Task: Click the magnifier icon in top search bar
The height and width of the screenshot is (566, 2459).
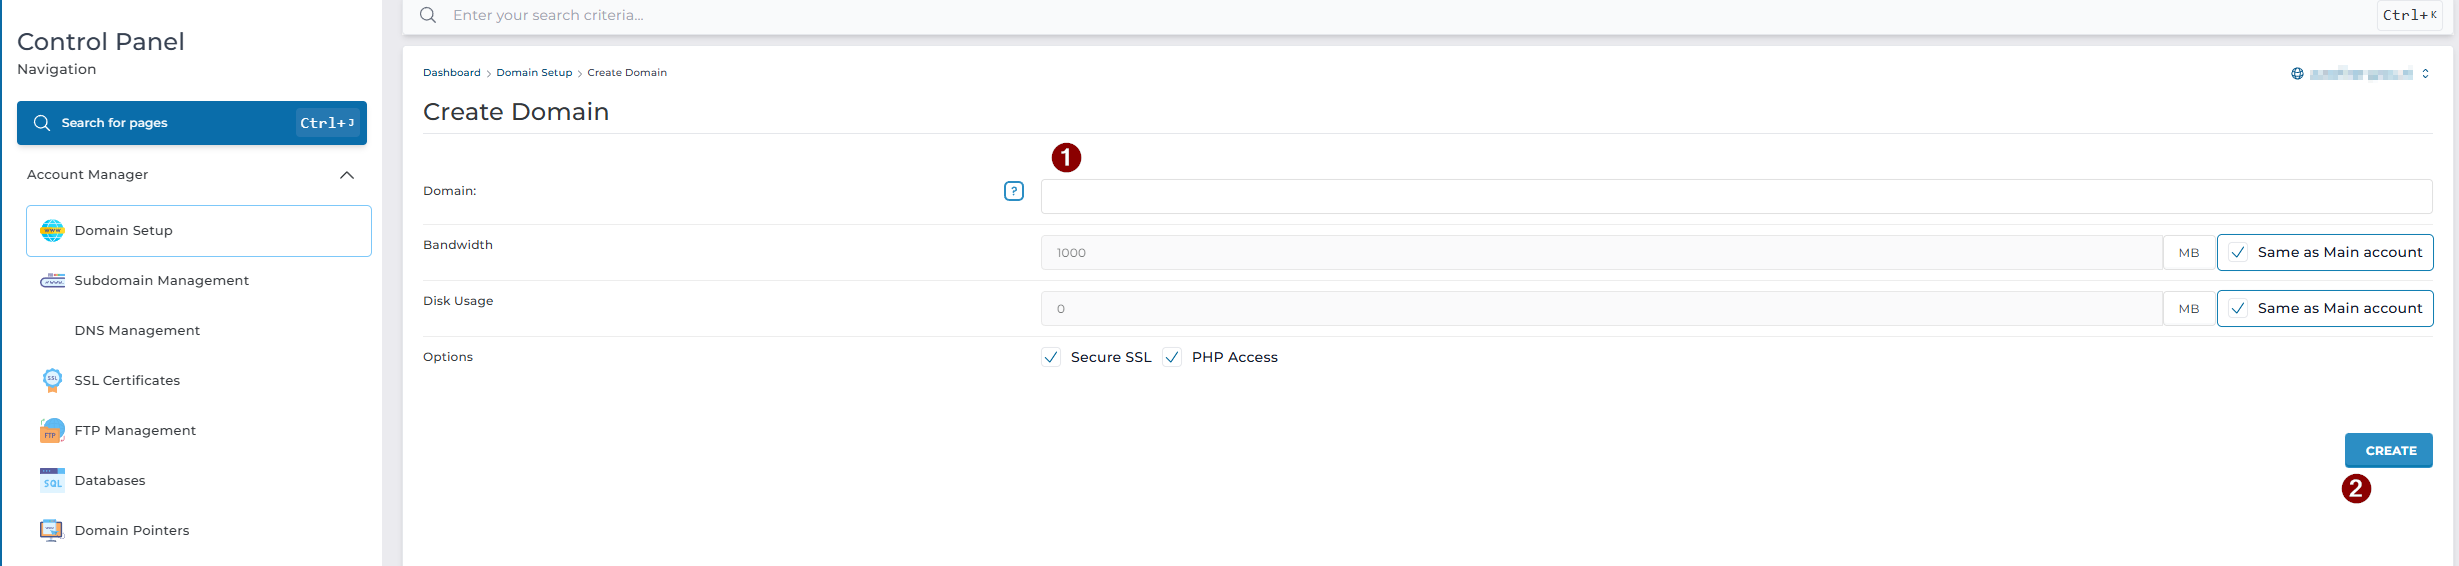Action: click(x=428, y=15)
